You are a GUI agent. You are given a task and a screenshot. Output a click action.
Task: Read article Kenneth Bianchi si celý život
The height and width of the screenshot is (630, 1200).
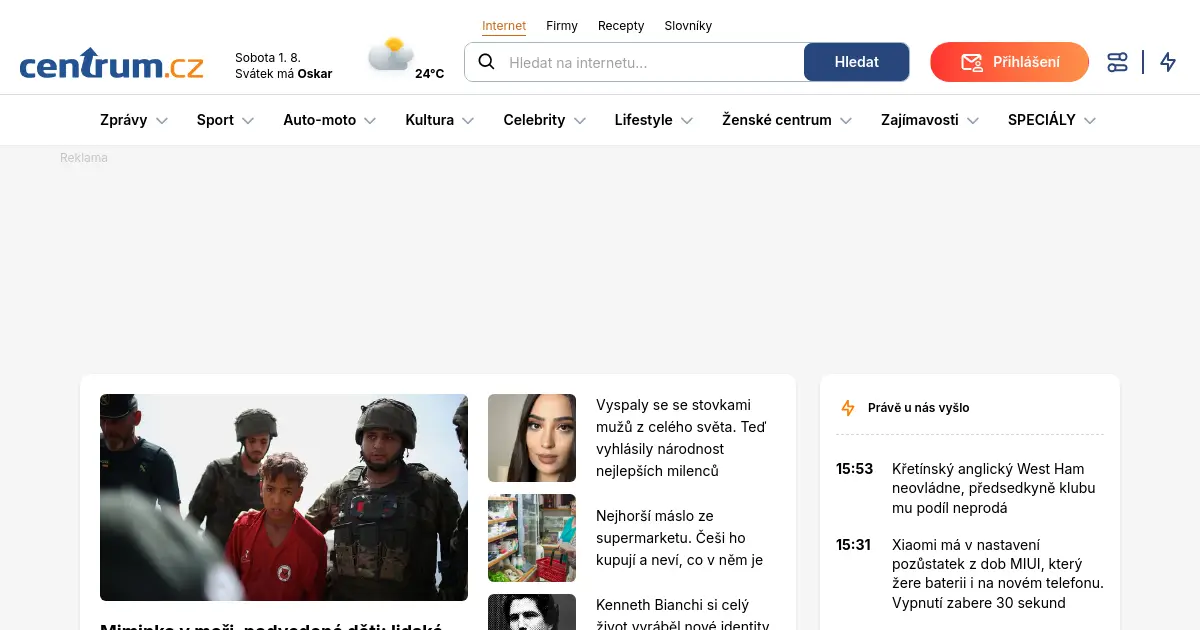pyautogui.click(x=683, y=615)
